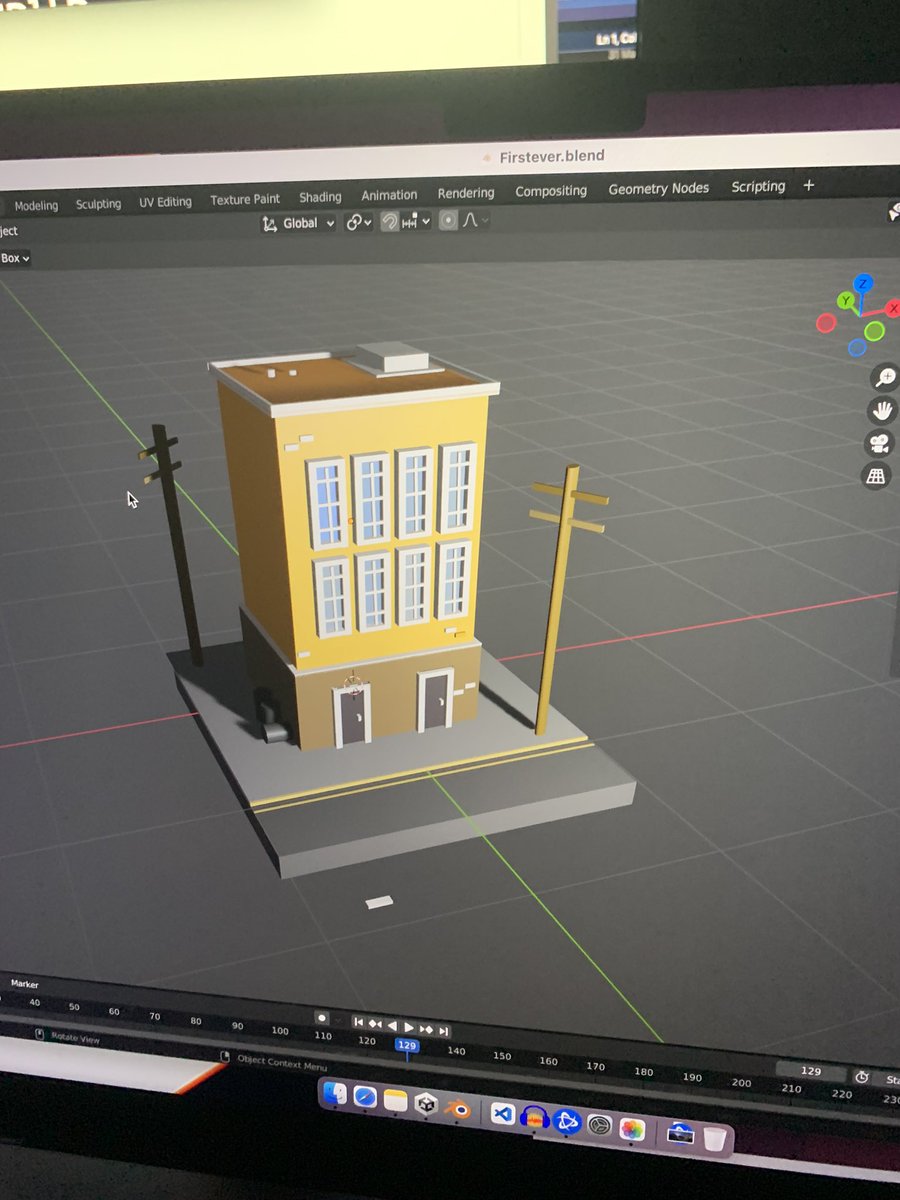The height and width of the screenshot is (1200, 900).
Task: Click the unlabeled red negative X axis ball
Action: click(x=826, y=323)
